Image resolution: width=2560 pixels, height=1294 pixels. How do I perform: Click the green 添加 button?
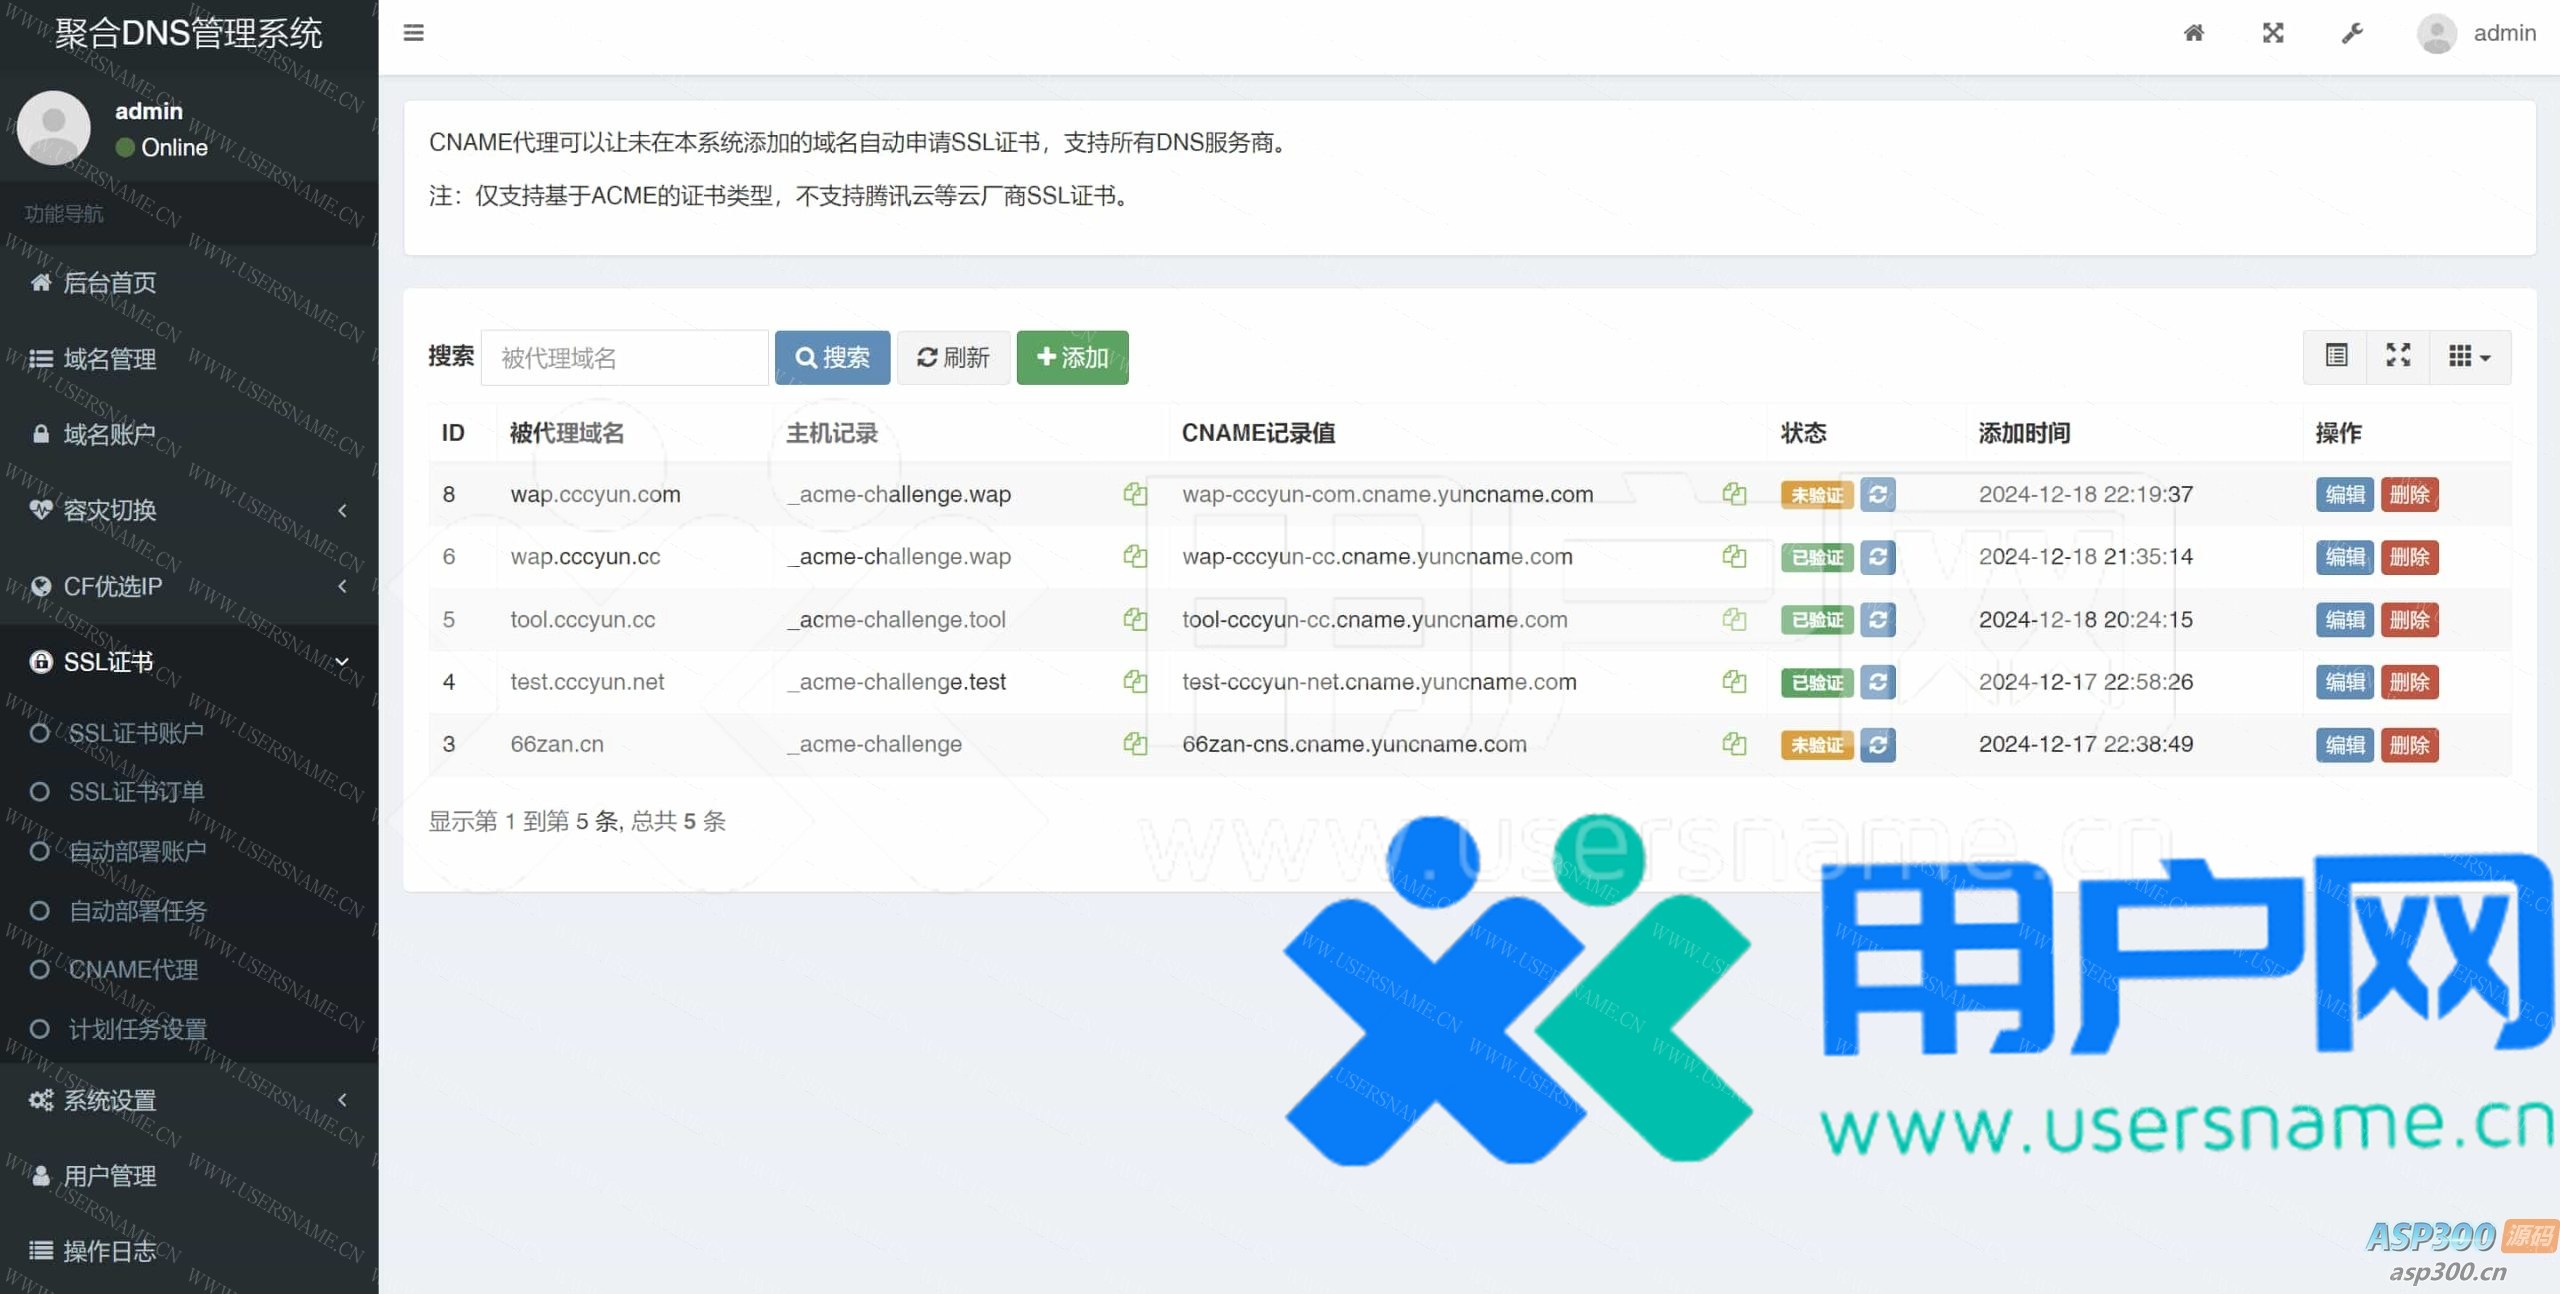click(x=1072, y=357)
